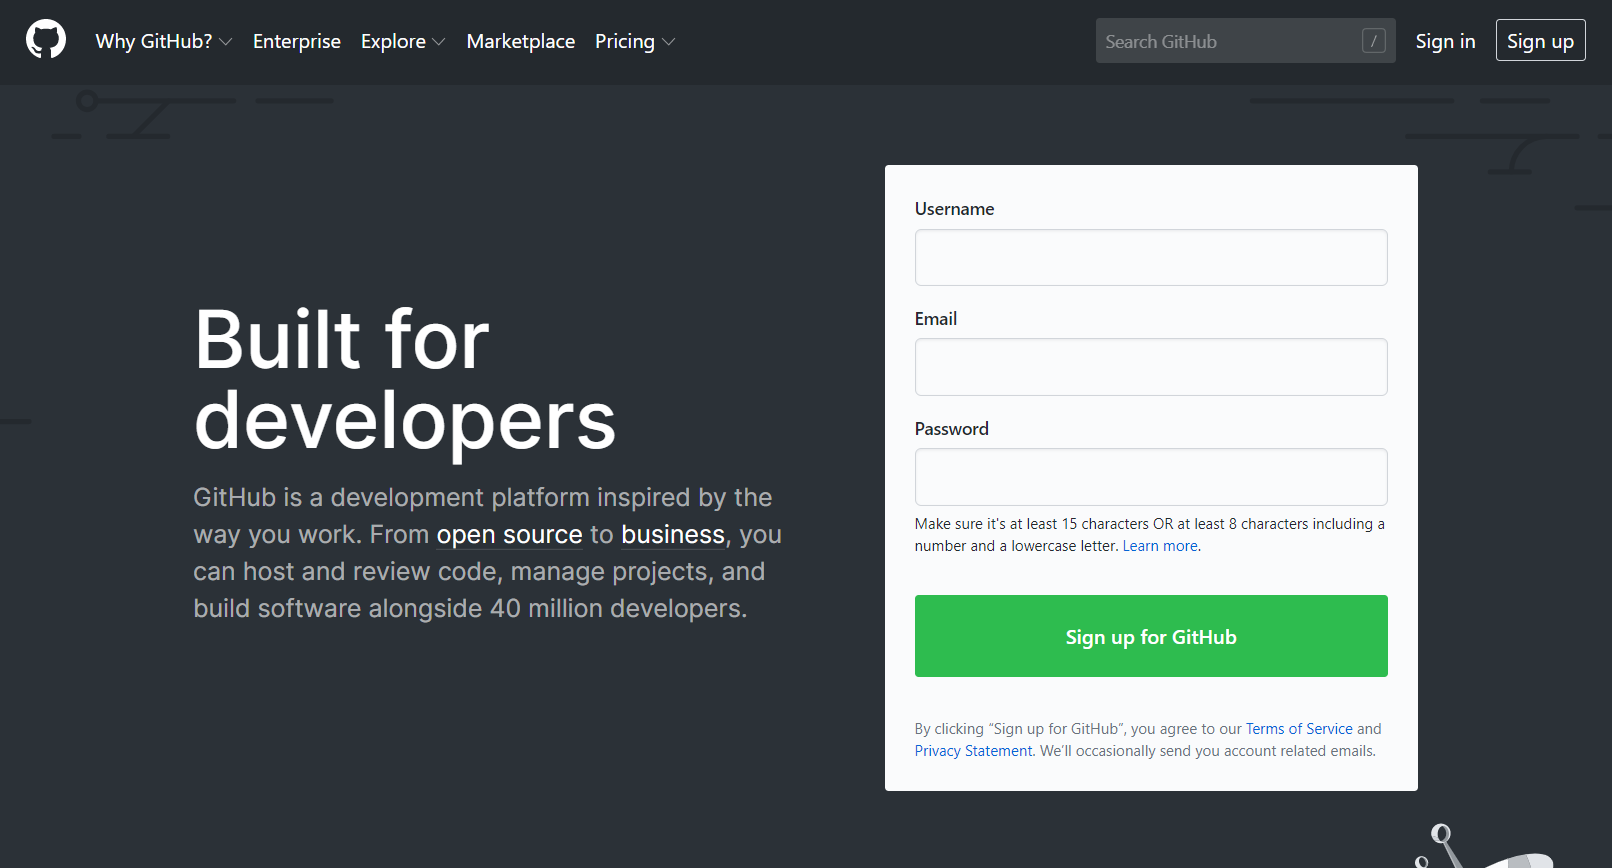Expand the Why GitHub? menu
The height and width of the screenshot is (868, 1612).
click(x=164, y=41)
